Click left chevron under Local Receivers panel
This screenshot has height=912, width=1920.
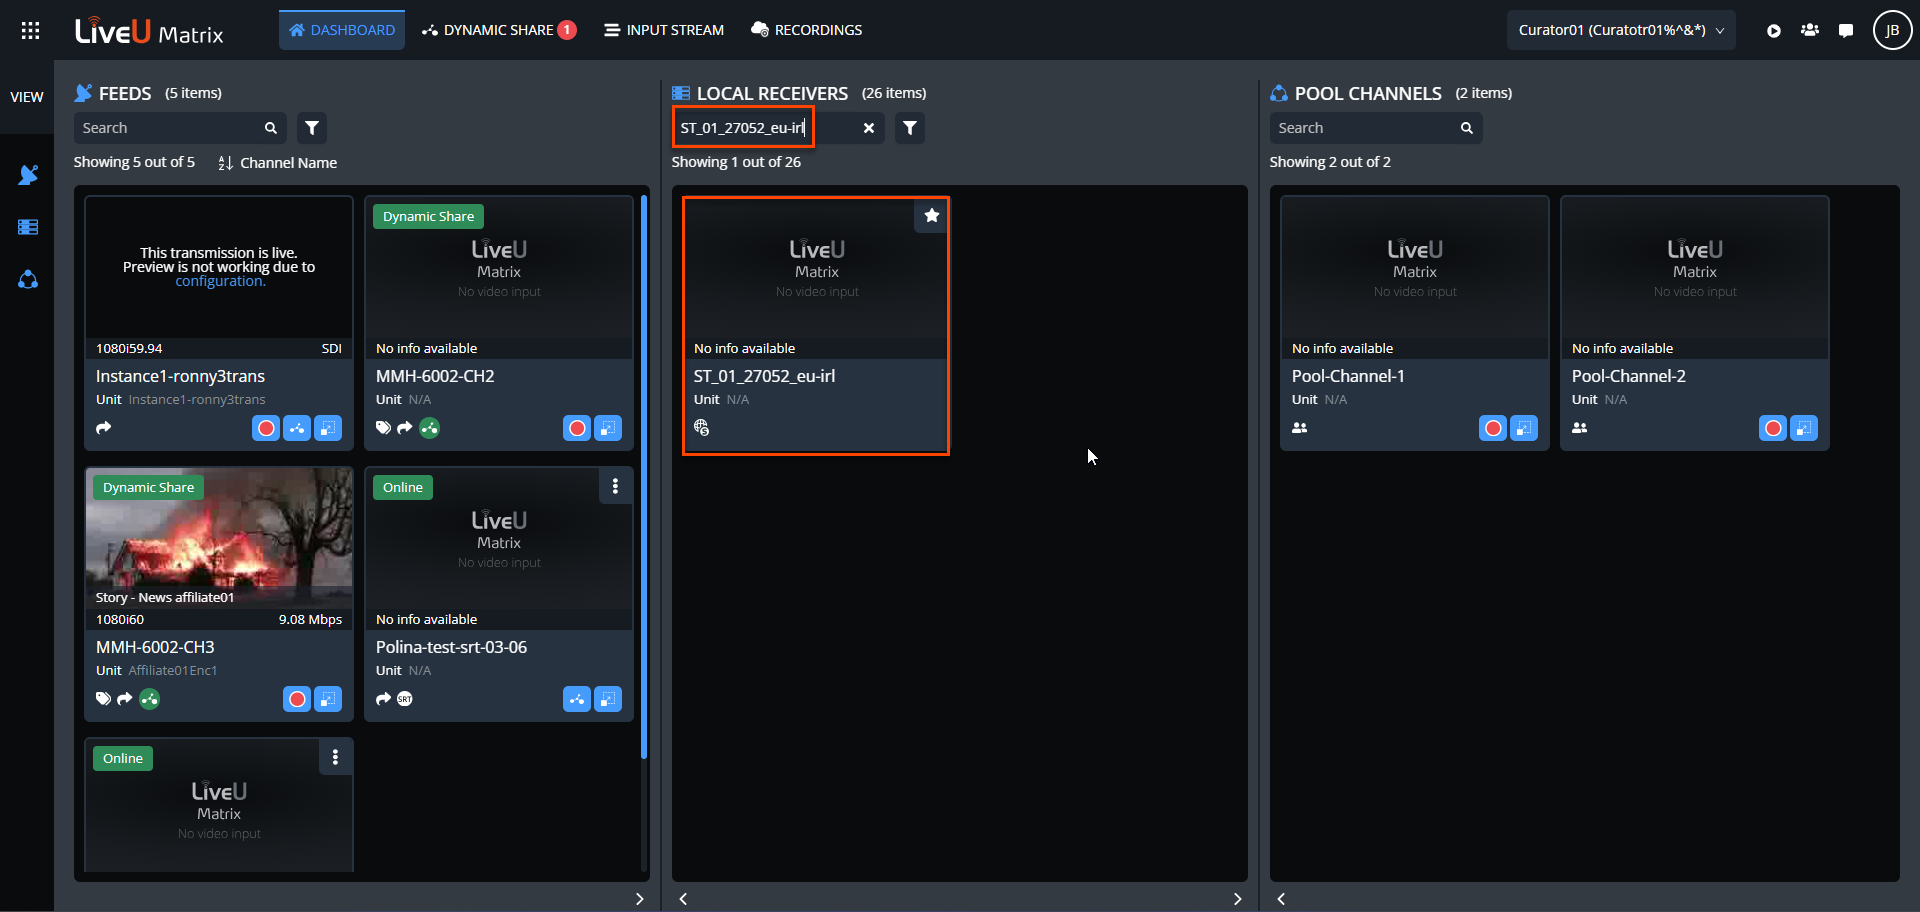(683, 899)
